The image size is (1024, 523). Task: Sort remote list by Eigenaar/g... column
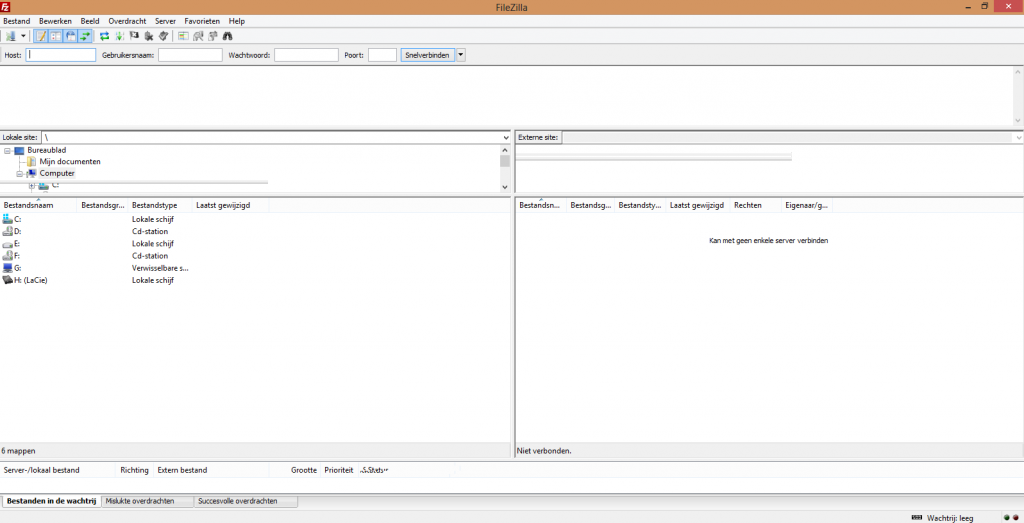pos(807,205)
